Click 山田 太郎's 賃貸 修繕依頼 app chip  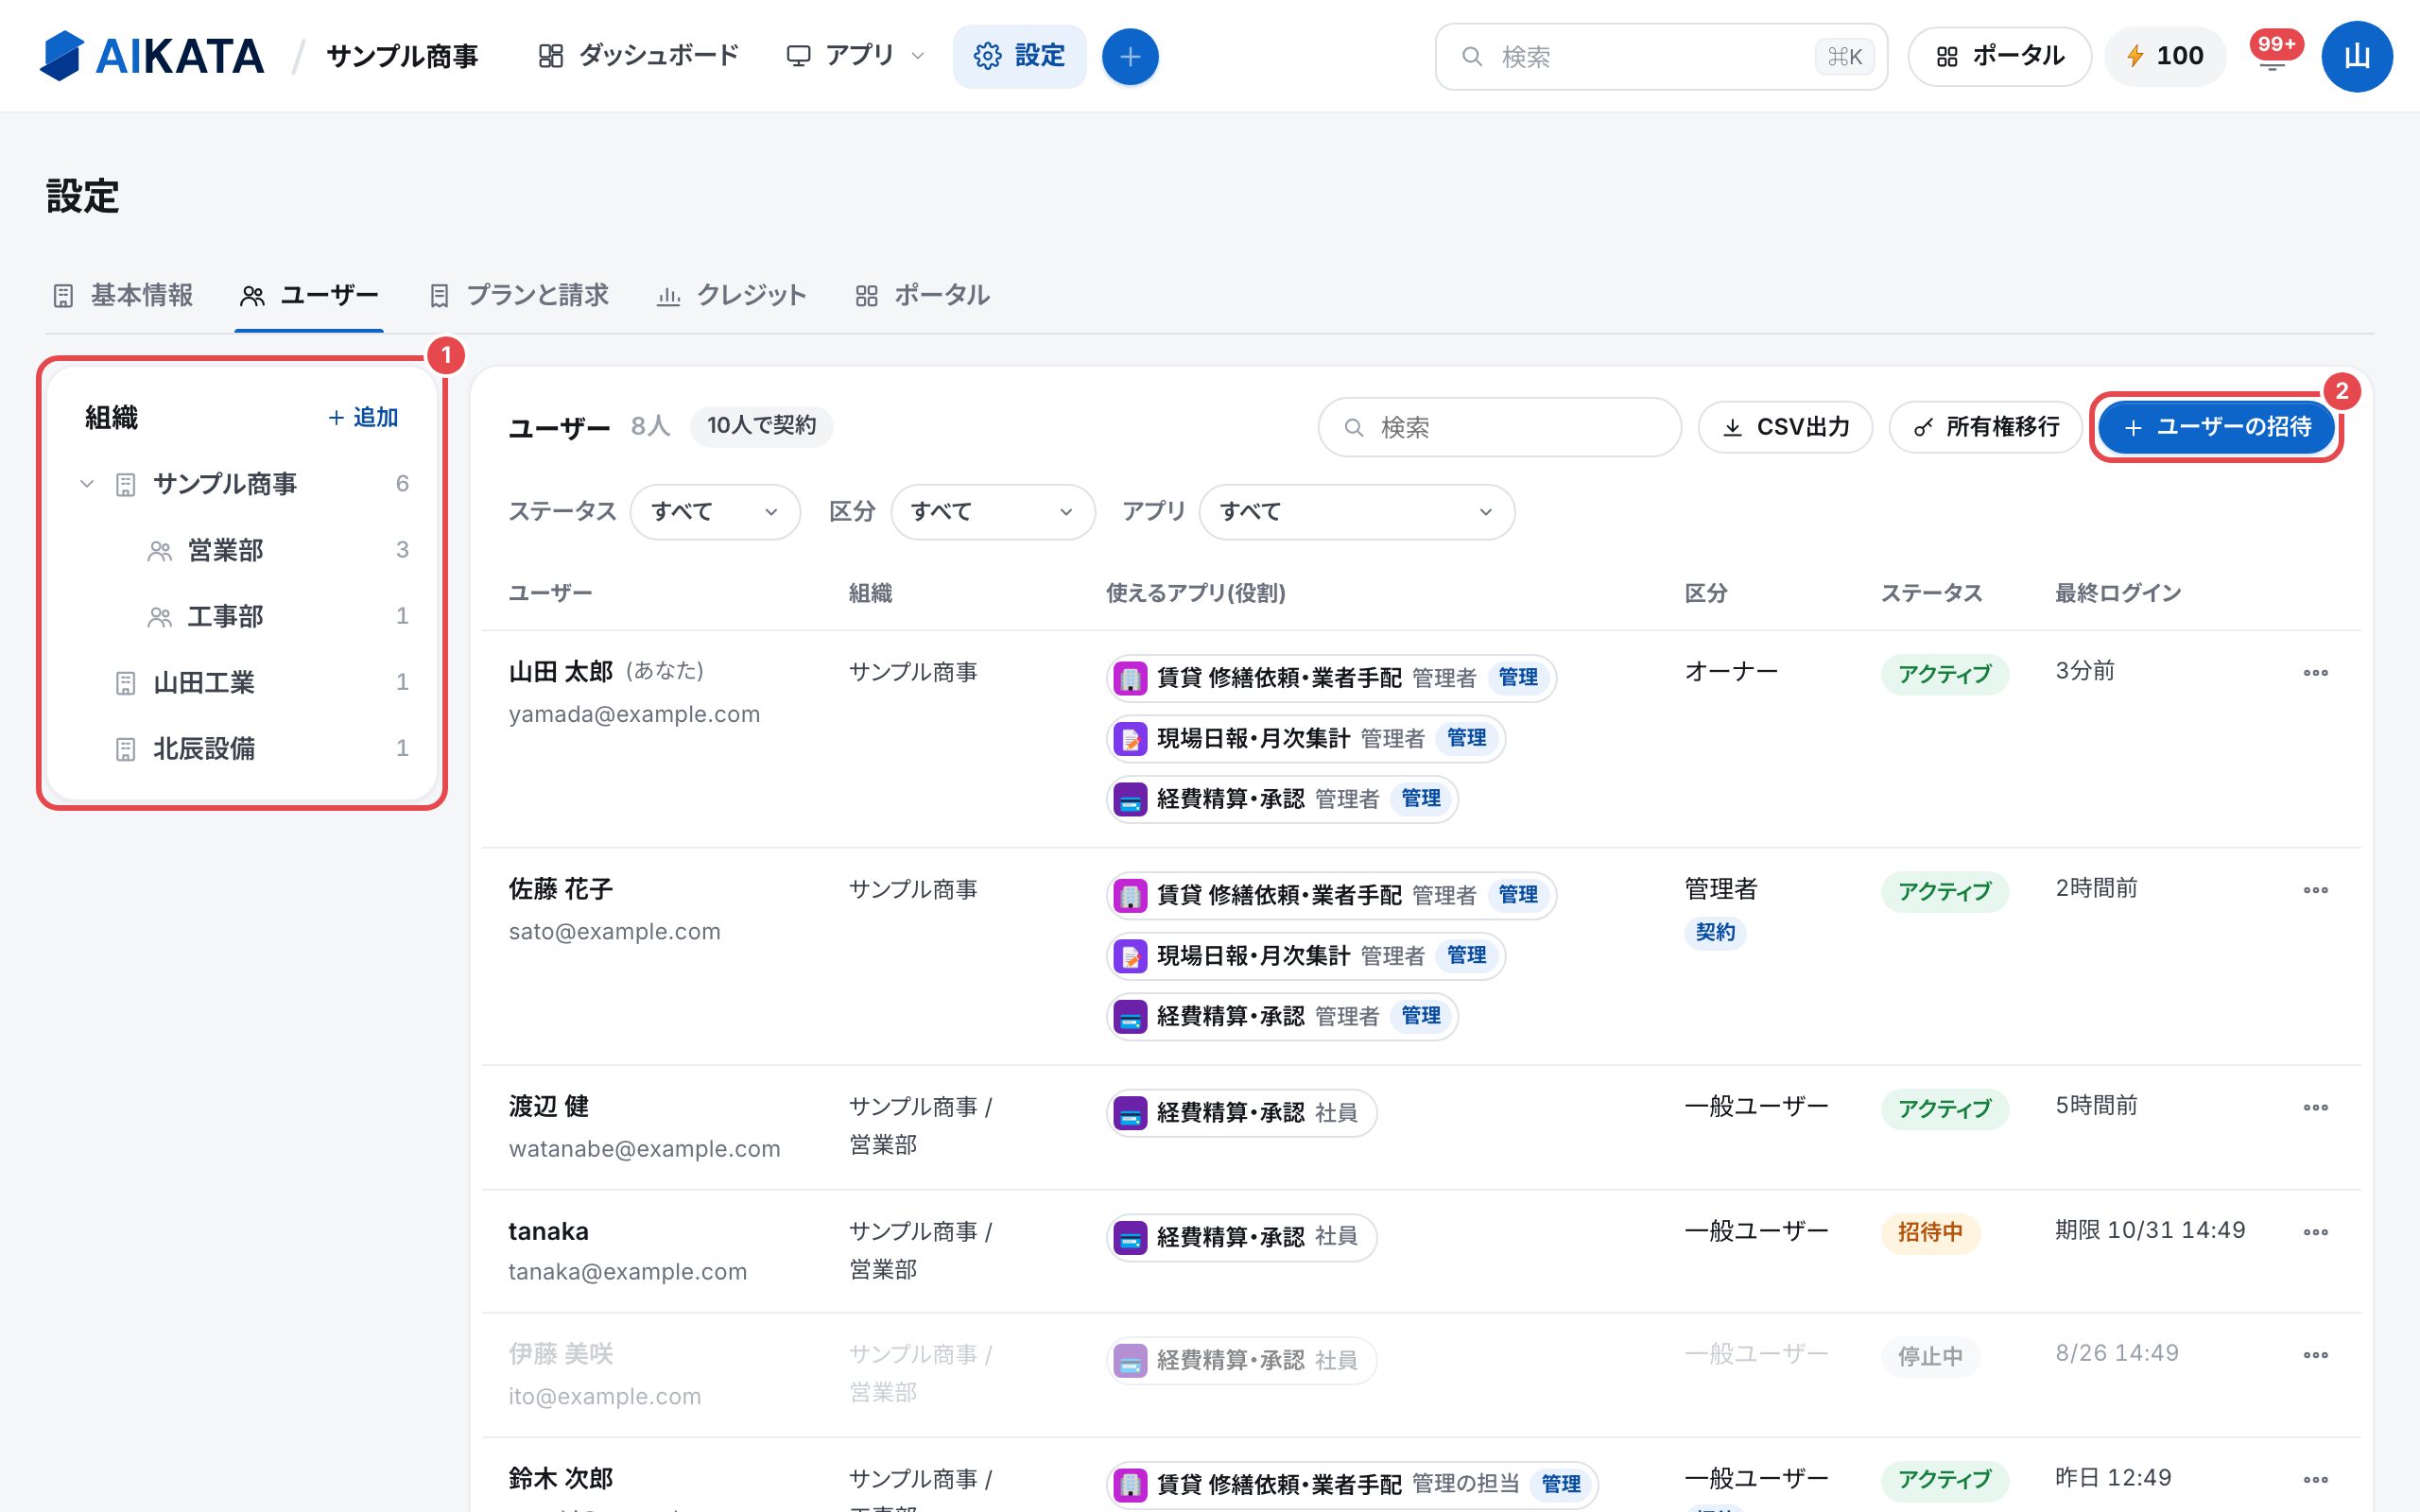pyautogui.click(x=1331, y=678)
